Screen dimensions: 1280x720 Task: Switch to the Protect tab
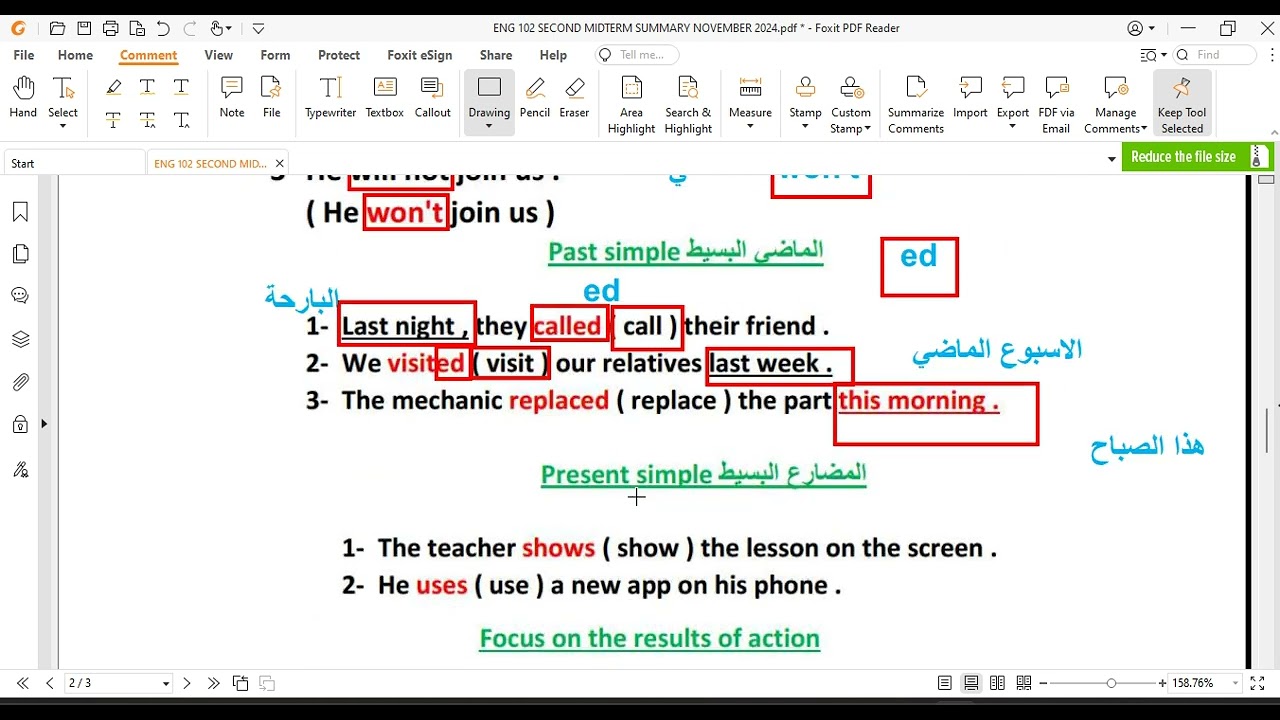point(339,55)
